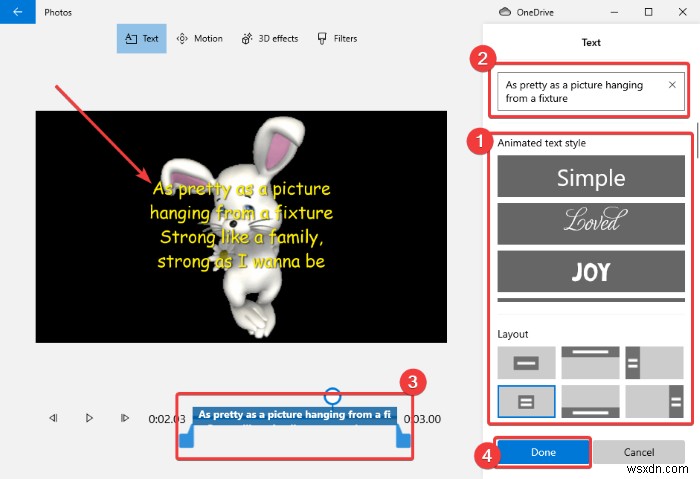Select the centered small-bar layout
Screen dimensions: 700x479
[526, 362]
